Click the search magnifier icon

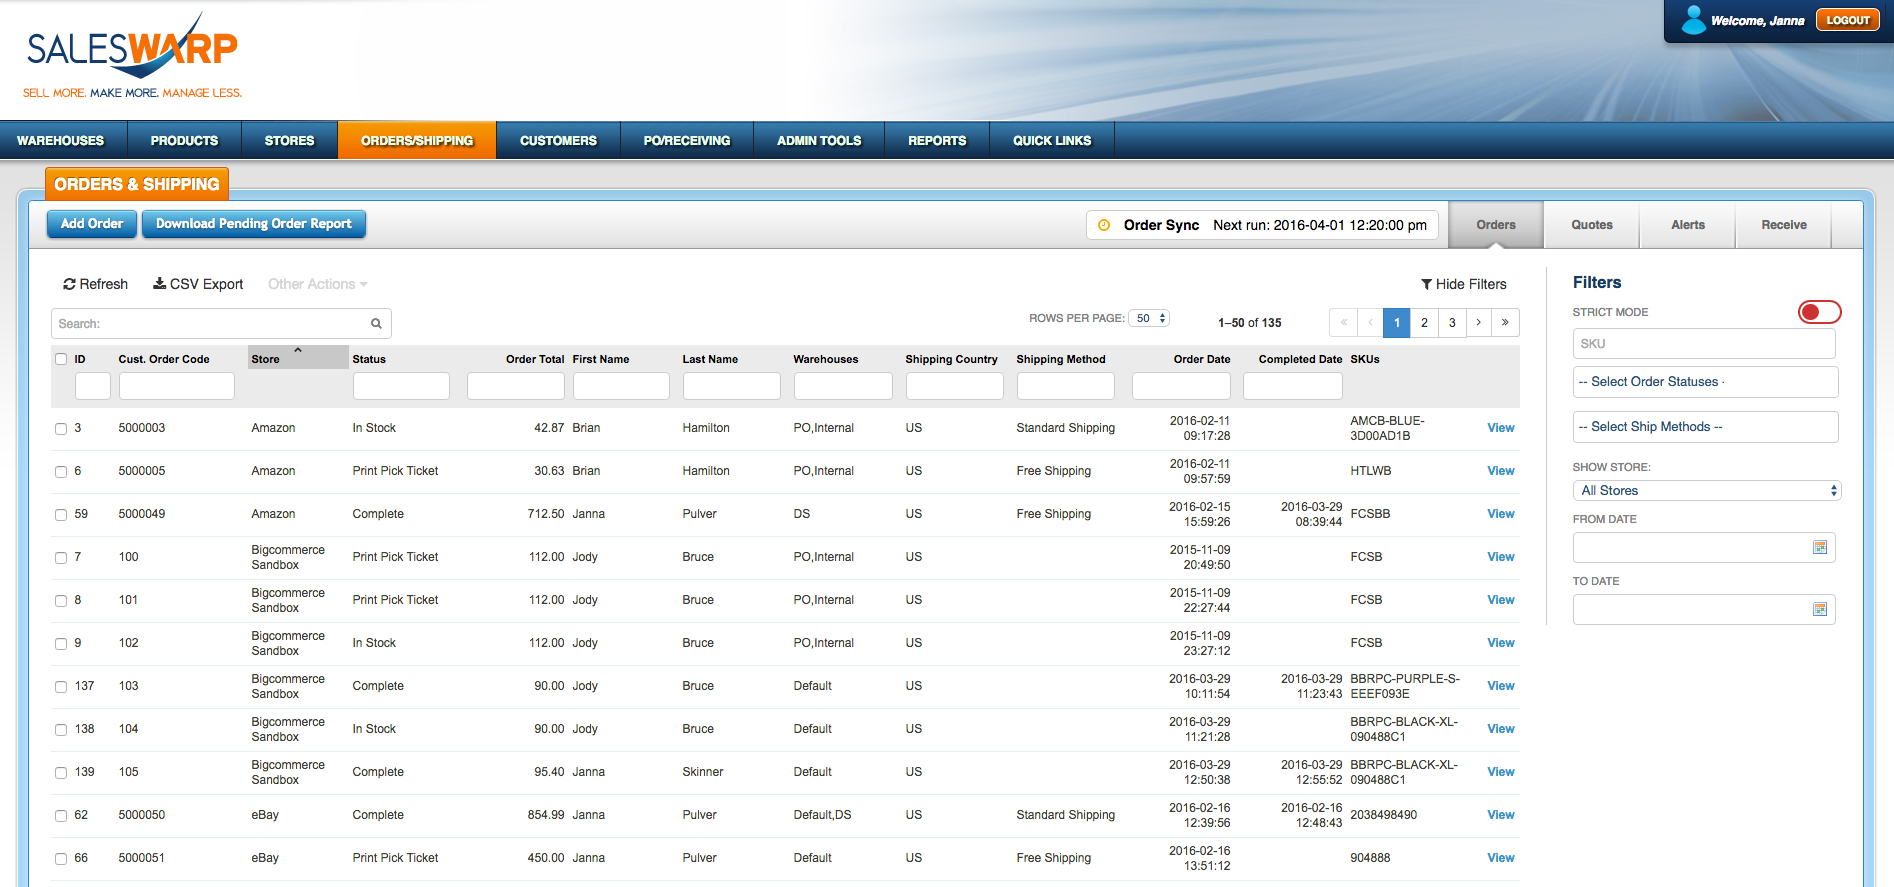376,323
